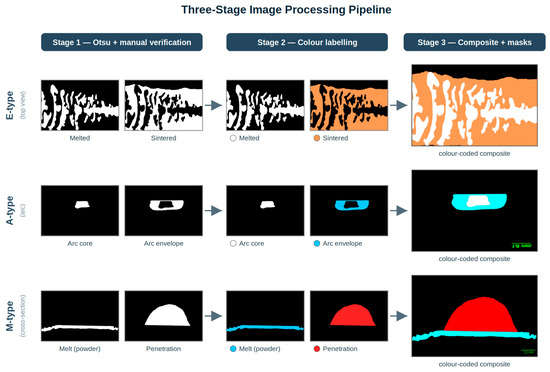Click the blue Arc envelope legend dot

coord(317,243)
